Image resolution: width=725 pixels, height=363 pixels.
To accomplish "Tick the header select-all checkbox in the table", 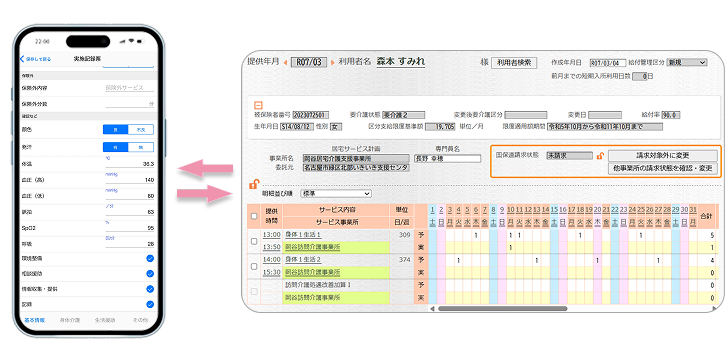I will tap(254, 216).
